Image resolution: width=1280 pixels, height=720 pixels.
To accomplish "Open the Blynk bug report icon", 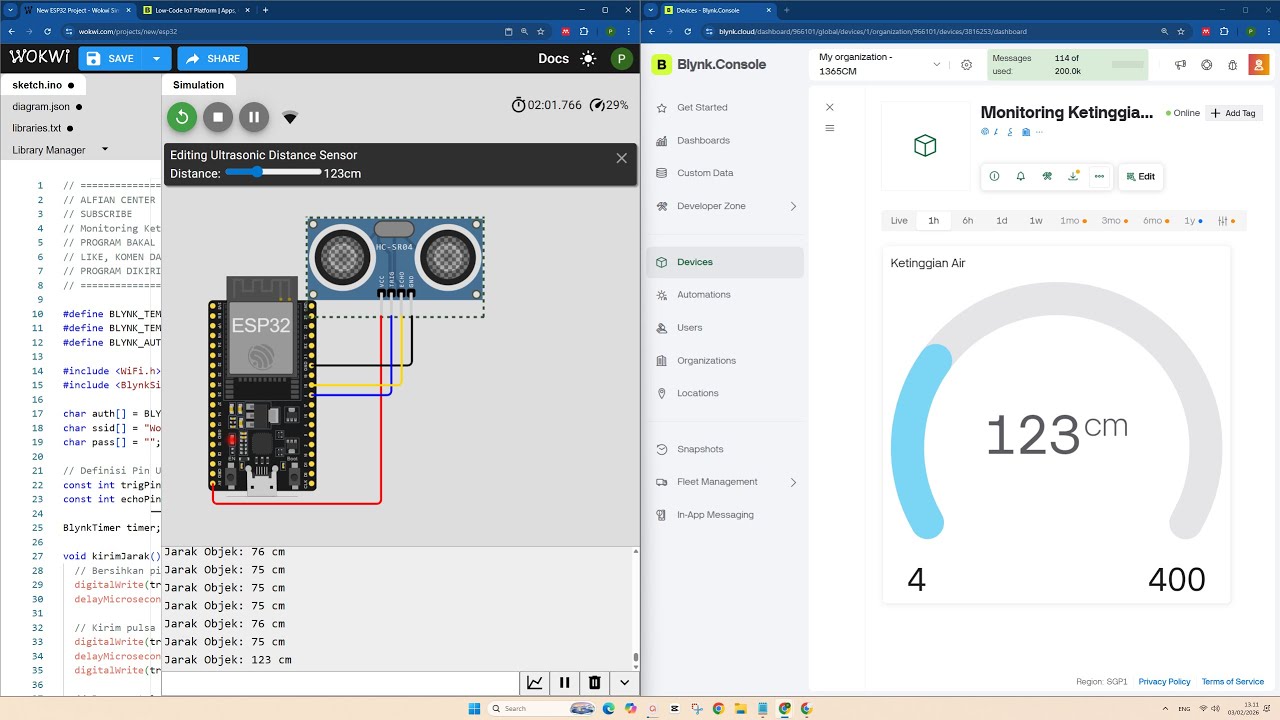I will 1233,65.
